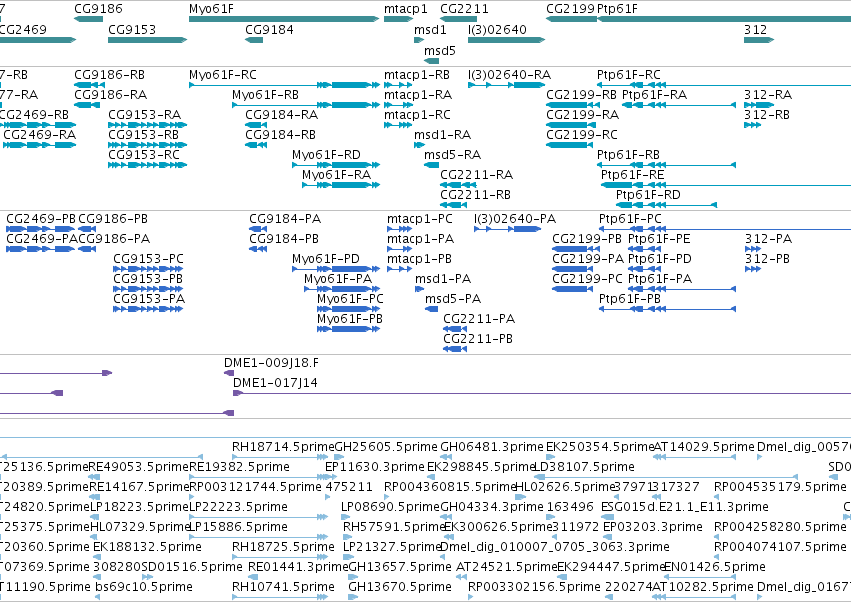The width and height of the screenshot is (851, 602).
Task: Click protein CG2199-PC label
Action: [587, 278]
